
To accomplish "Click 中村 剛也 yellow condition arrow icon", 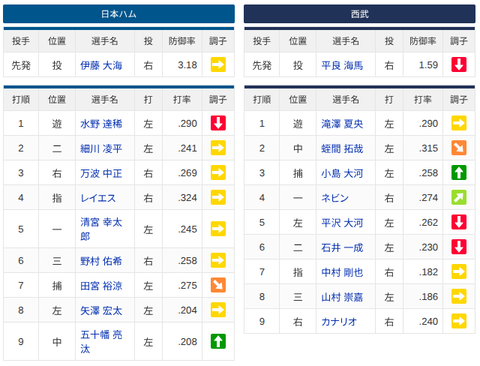I will coord(459,272).
